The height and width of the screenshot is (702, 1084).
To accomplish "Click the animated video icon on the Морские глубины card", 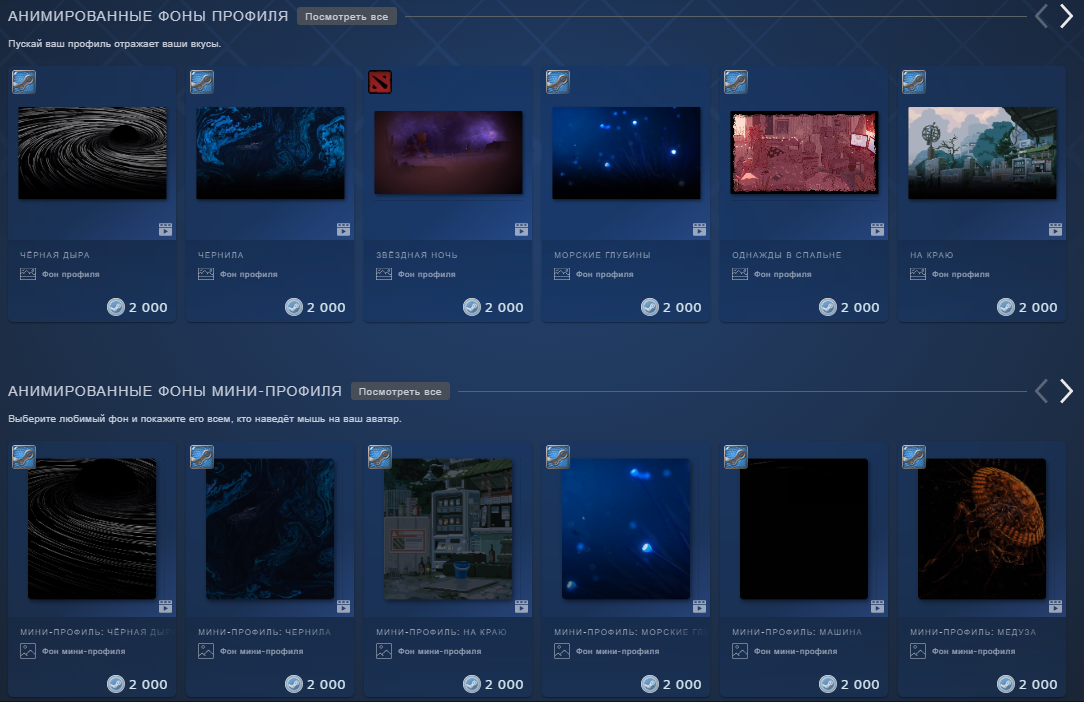I will 700,230.
